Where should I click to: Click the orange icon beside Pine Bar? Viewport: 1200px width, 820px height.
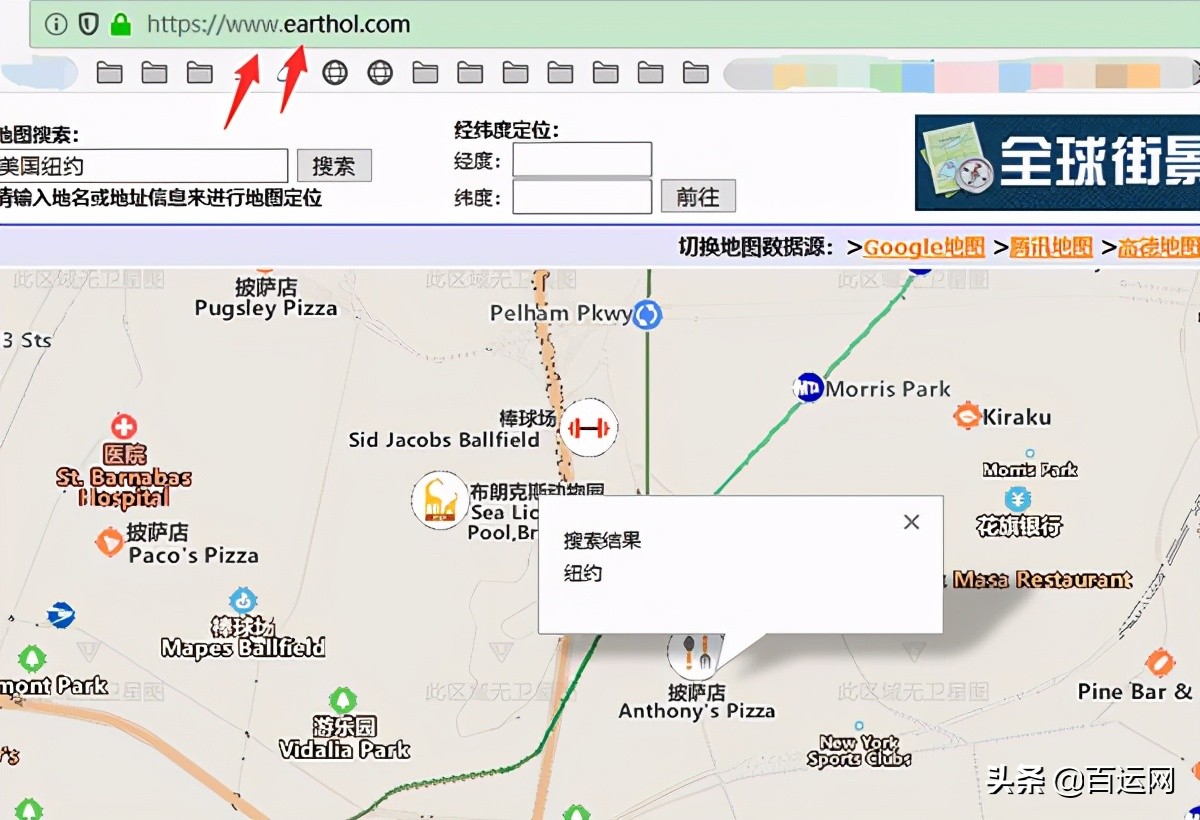click(x=1160, y=662)
